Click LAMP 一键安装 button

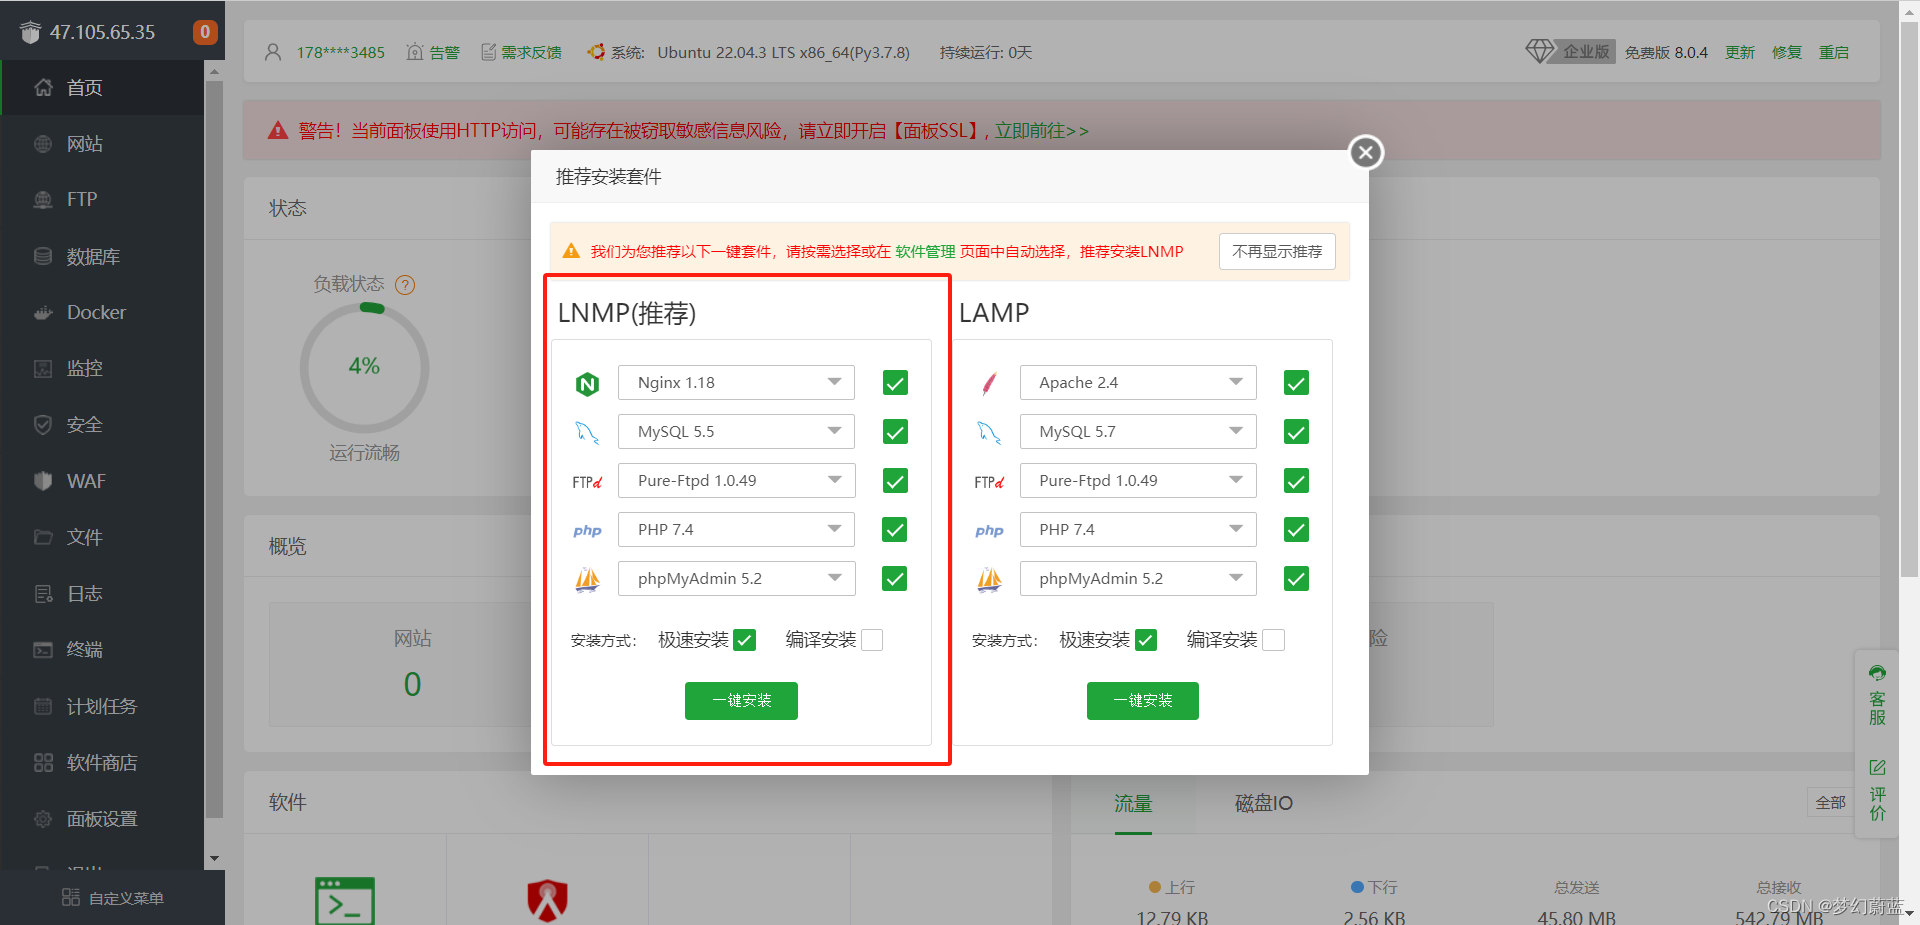click(1142, 701)
